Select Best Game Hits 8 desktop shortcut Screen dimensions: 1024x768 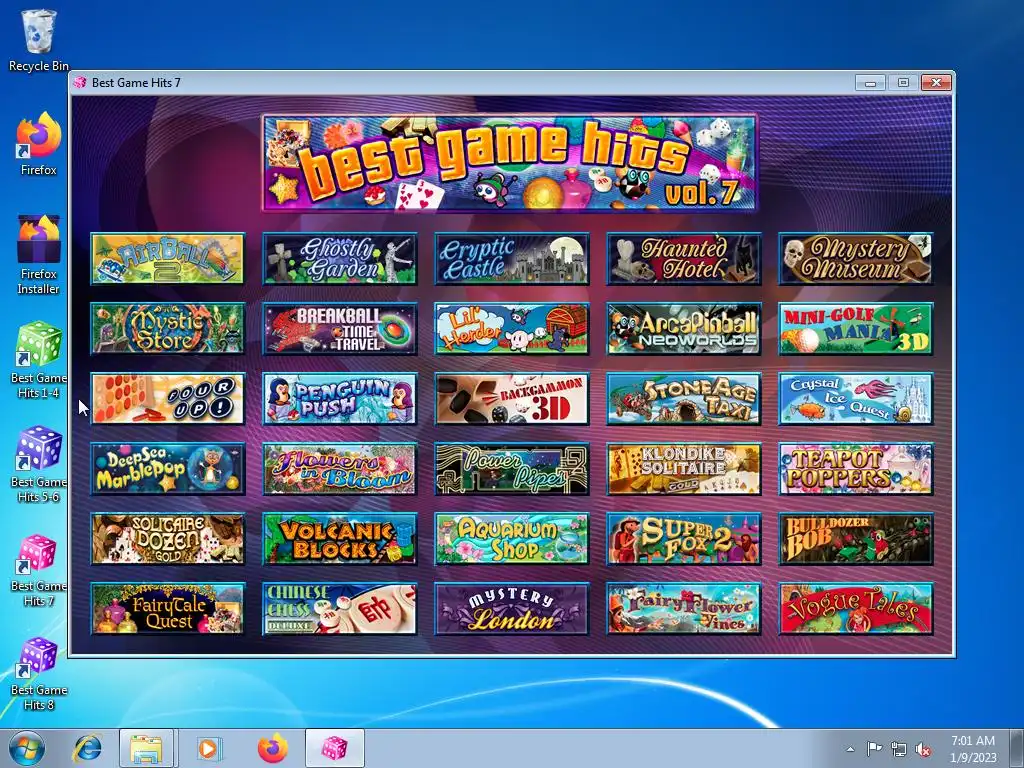click(39, 673)
